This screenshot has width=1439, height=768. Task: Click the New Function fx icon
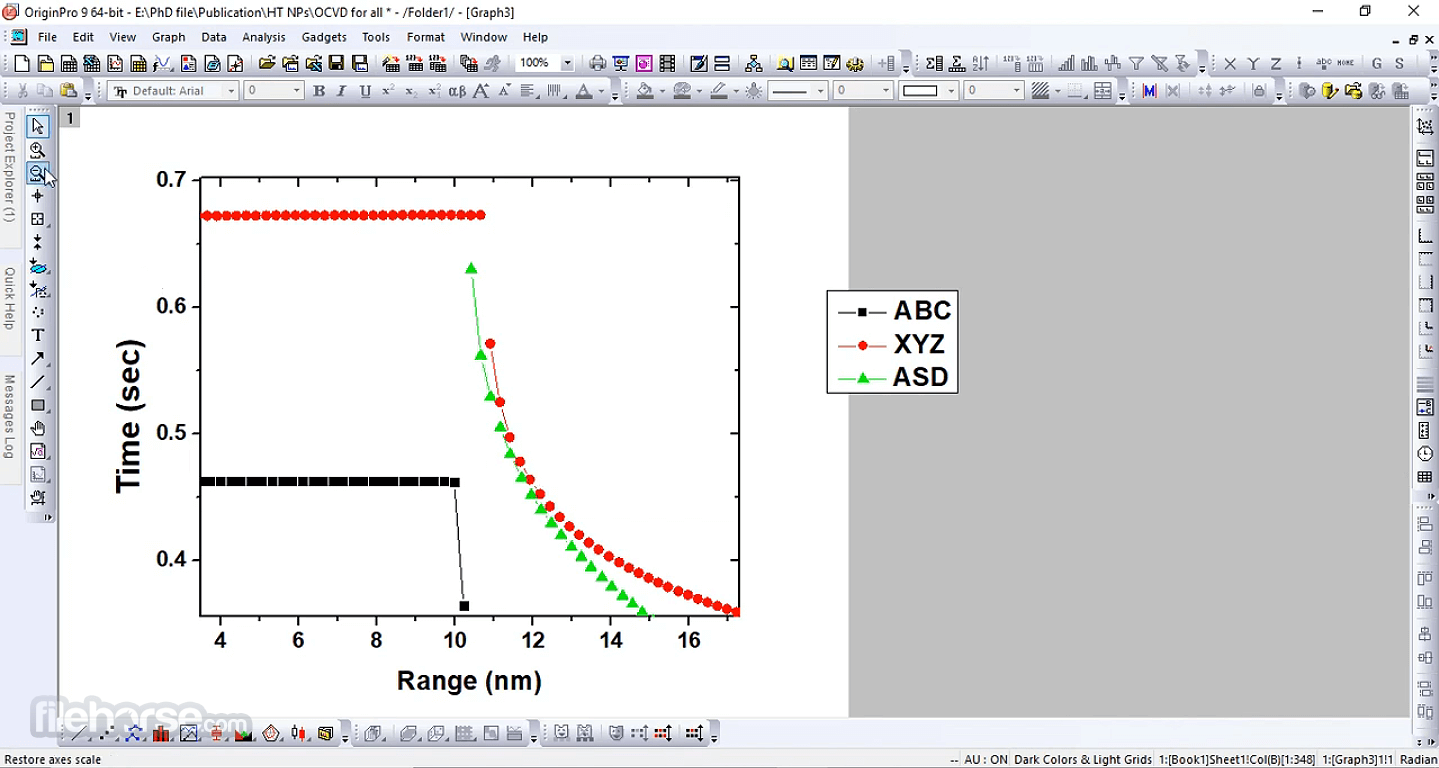pyautogui.click(x=162, y=64)
